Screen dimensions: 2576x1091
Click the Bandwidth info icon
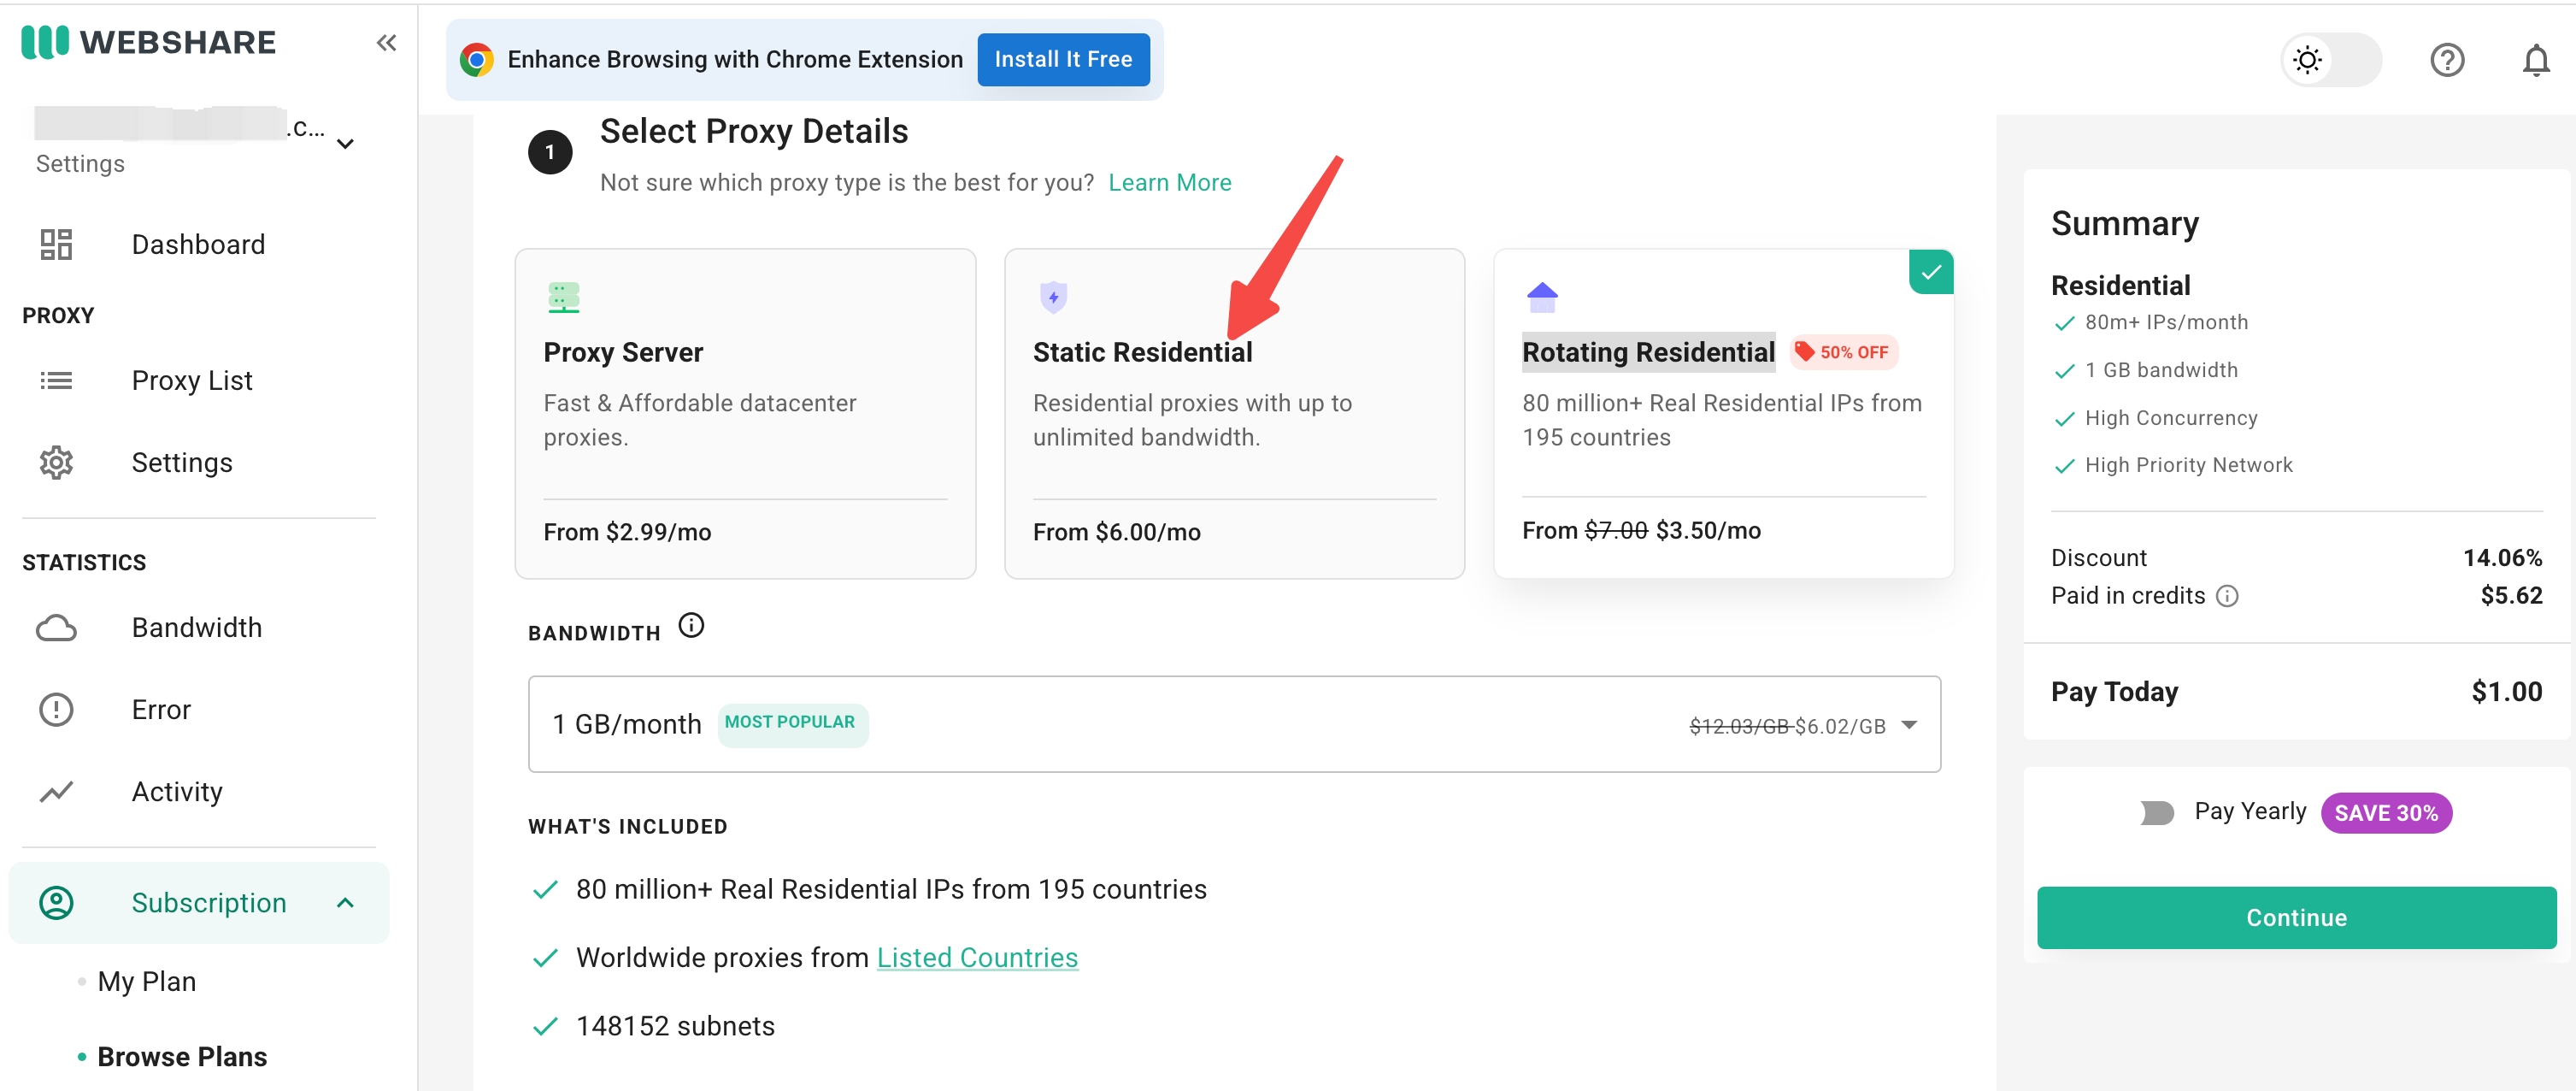(691, 626)
